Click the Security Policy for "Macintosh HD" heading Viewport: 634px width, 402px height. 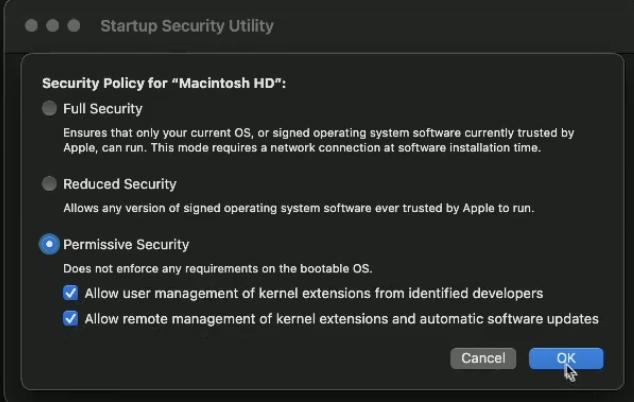(164, 83)
